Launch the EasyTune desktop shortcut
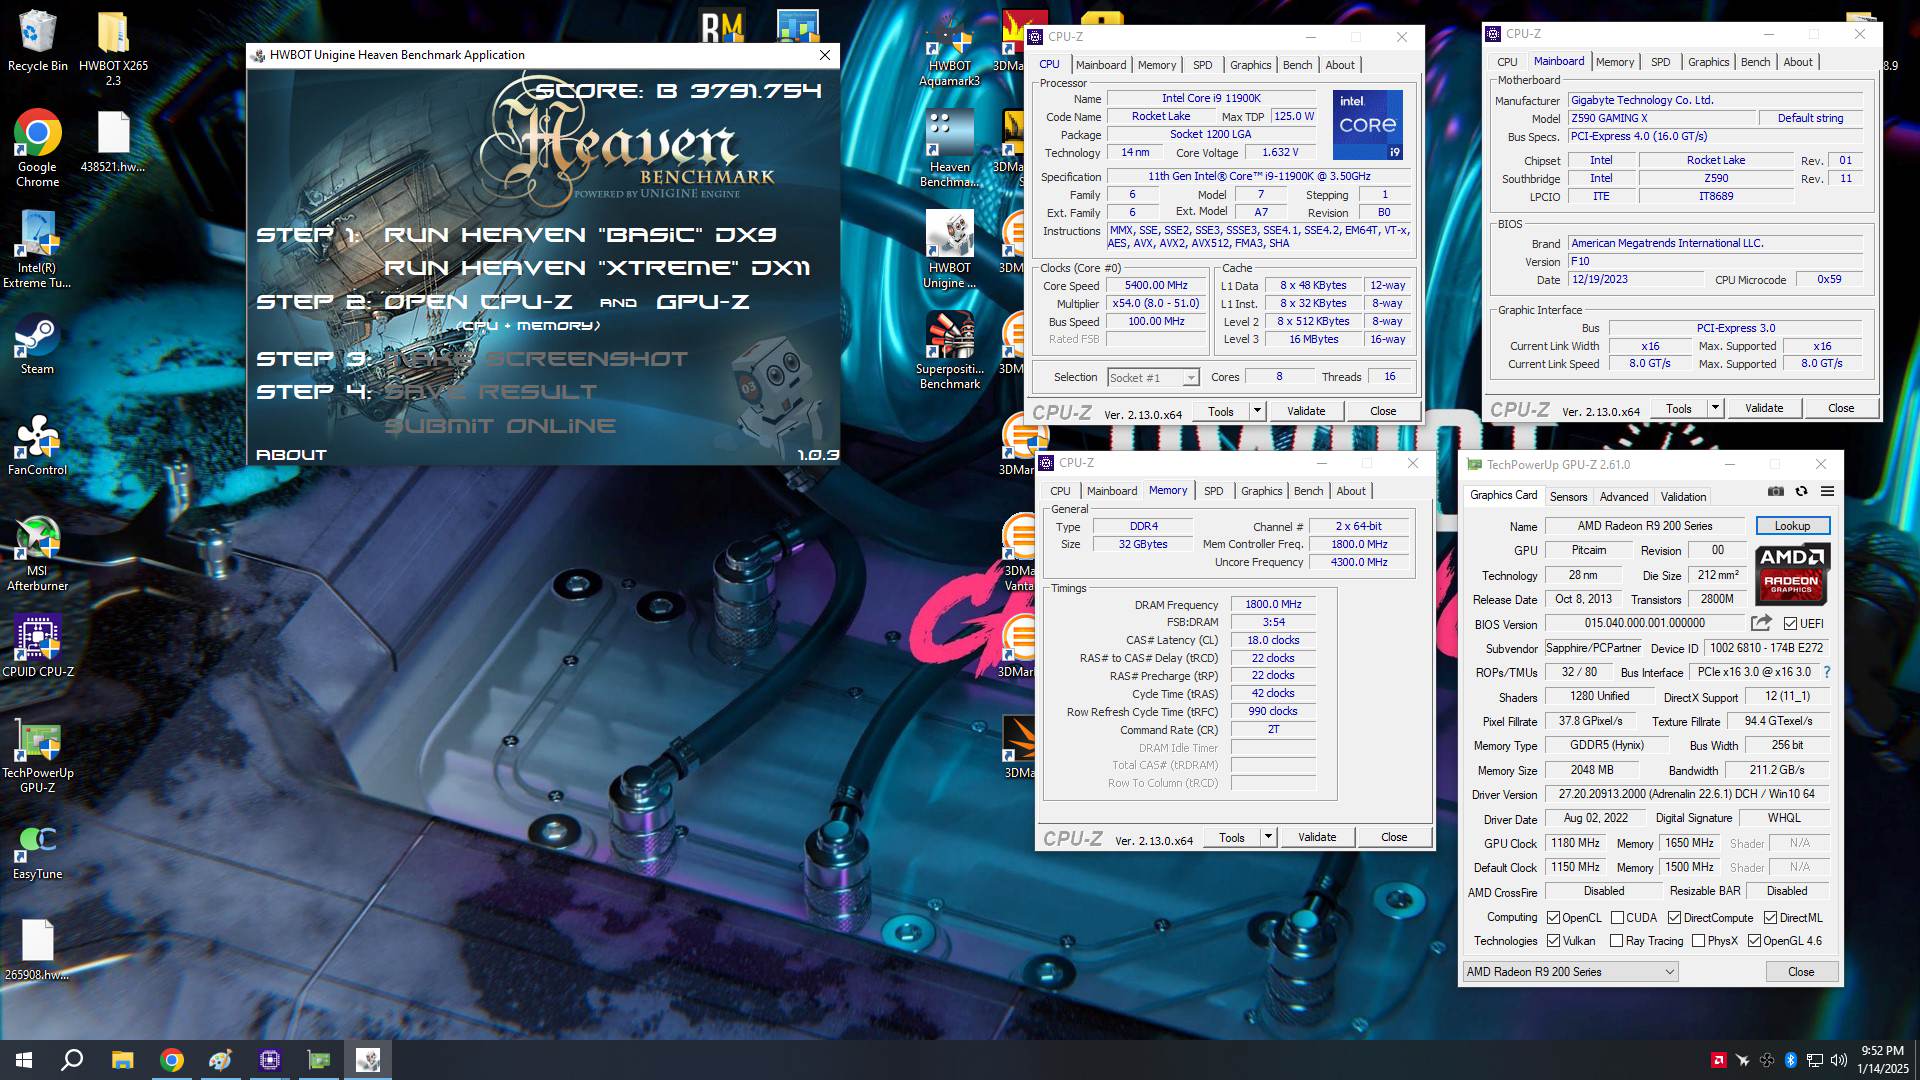Screen dimensions: 1920x1080 point(37,852)
